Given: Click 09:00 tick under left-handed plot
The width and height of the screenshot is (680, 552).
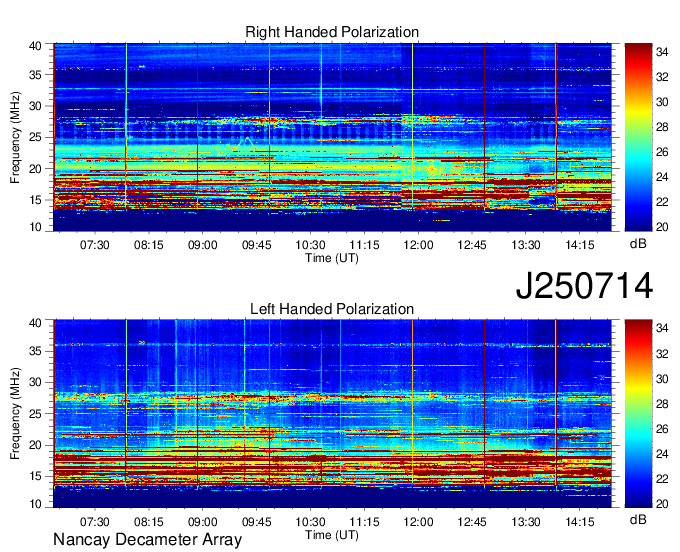Looking at the screenshot, I should pos(203,522).
